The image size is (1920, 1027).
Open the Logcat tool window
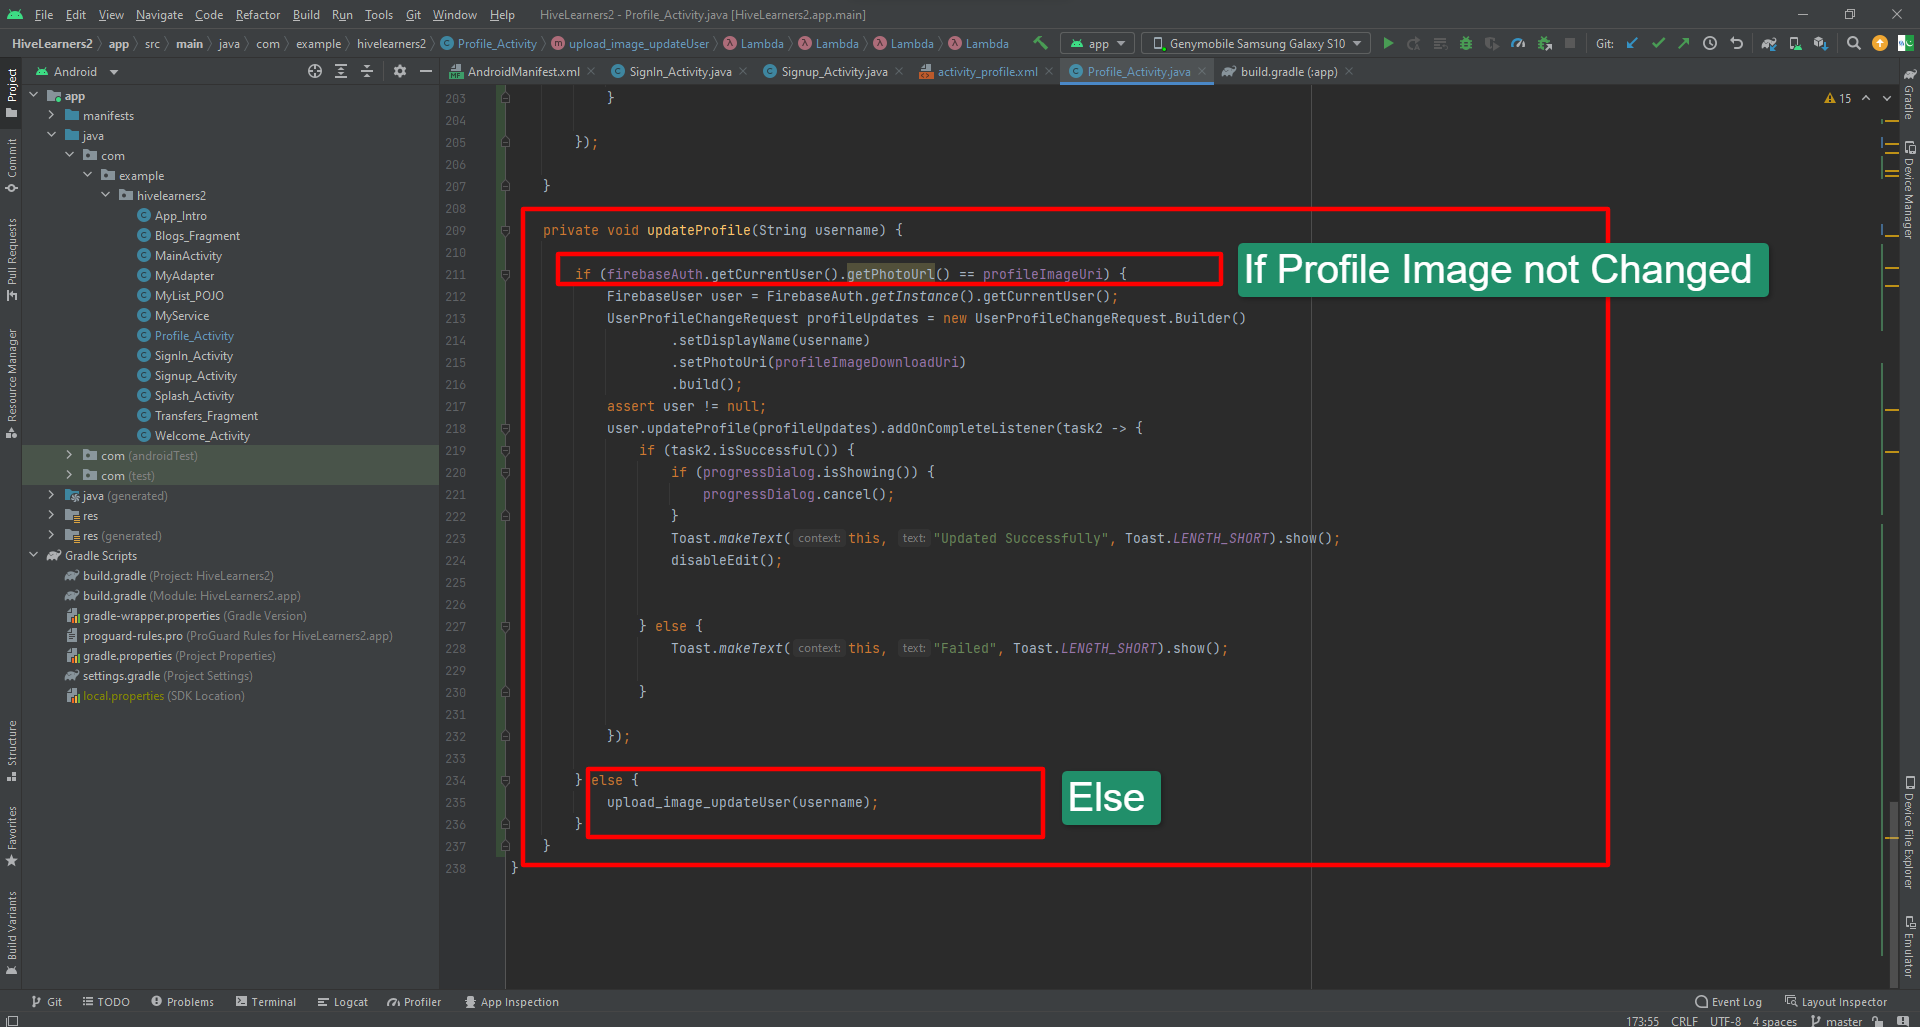click(343, 1001)
